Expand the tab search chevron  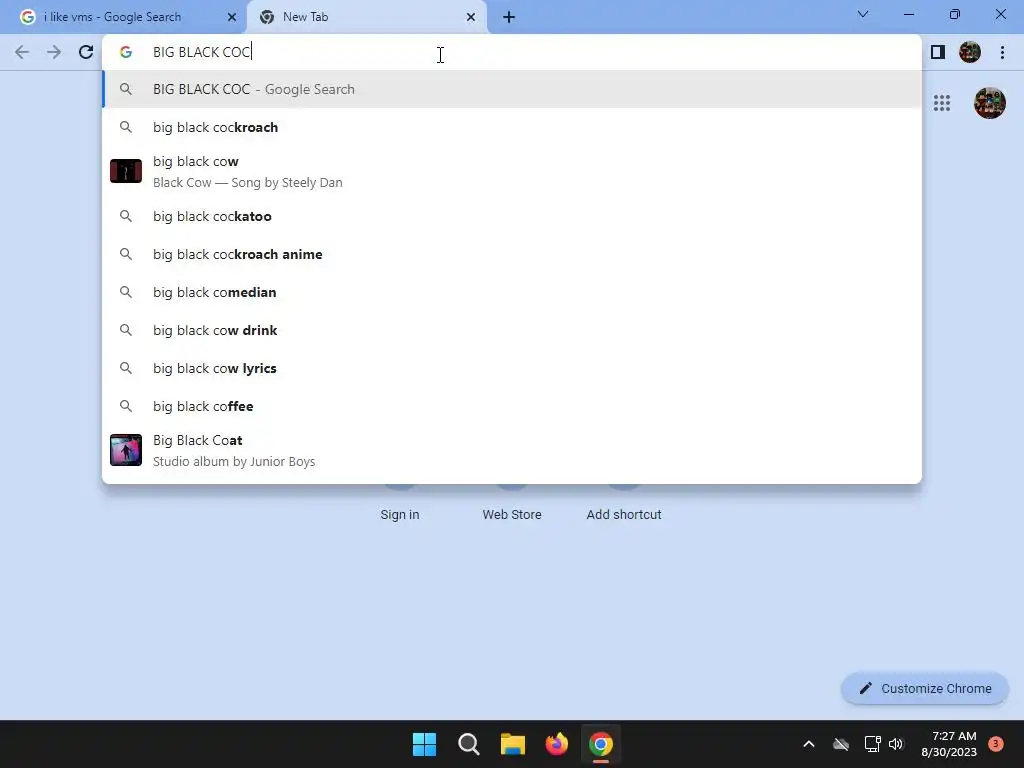863,14
